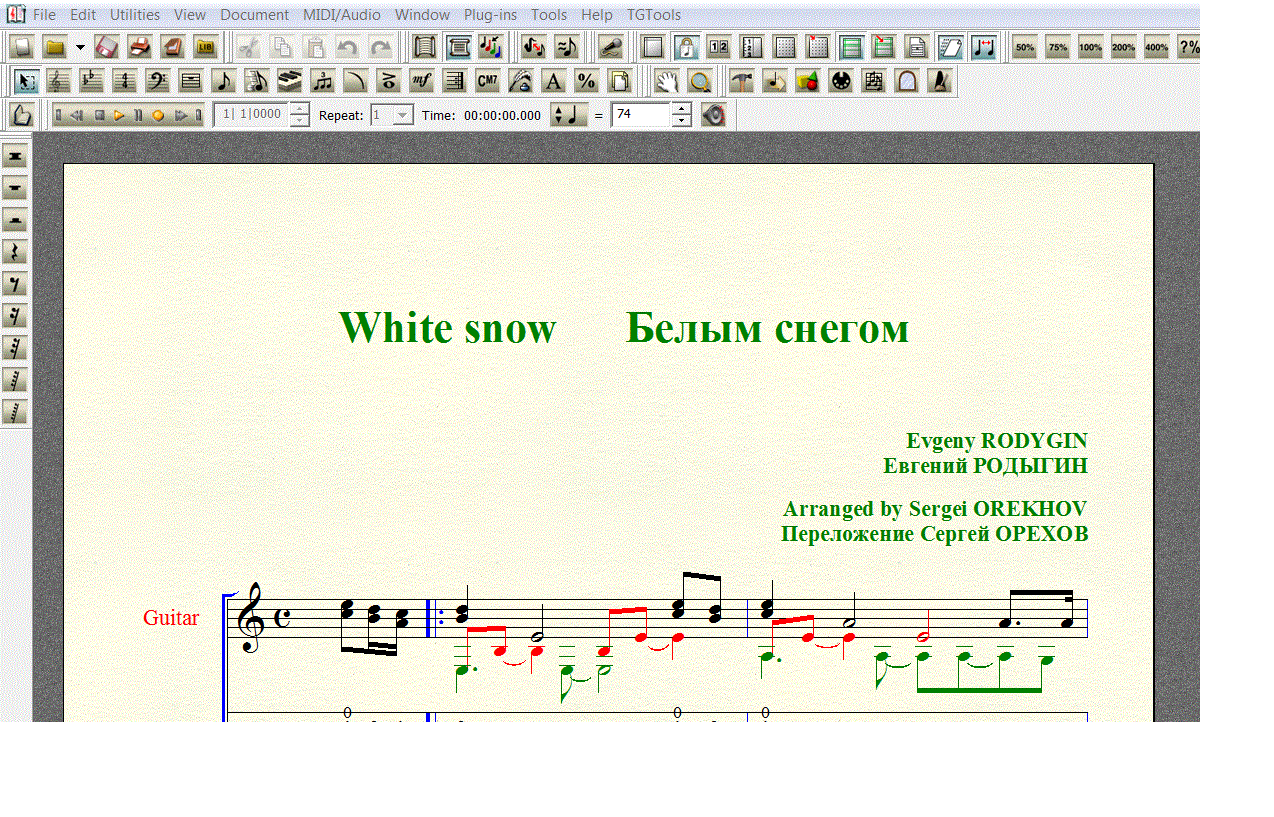
Task: Toggle the note spacing arrows button
Action: coord(983,47)
